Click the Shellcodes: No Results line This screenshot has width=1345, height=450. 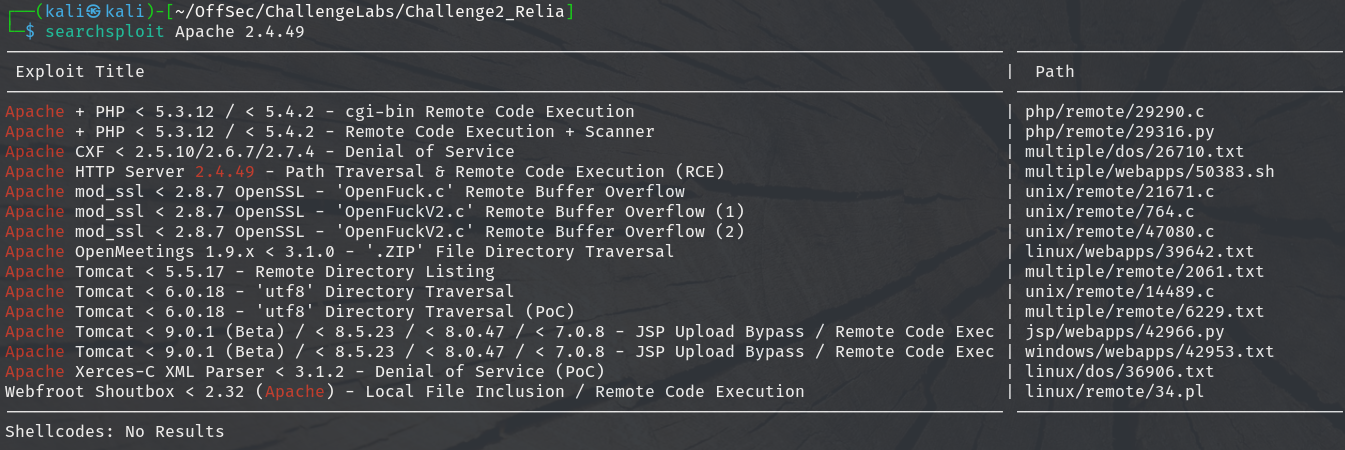coord(115,432)
